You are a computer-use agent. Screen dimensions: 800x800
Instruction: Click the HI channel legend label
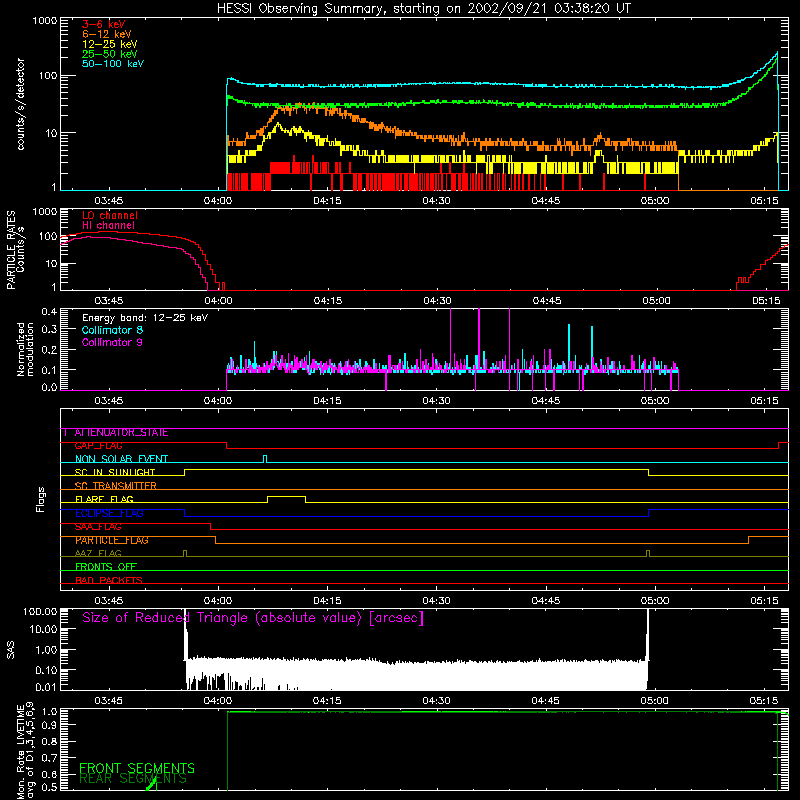pyautogui.click(x=109, y=226)
